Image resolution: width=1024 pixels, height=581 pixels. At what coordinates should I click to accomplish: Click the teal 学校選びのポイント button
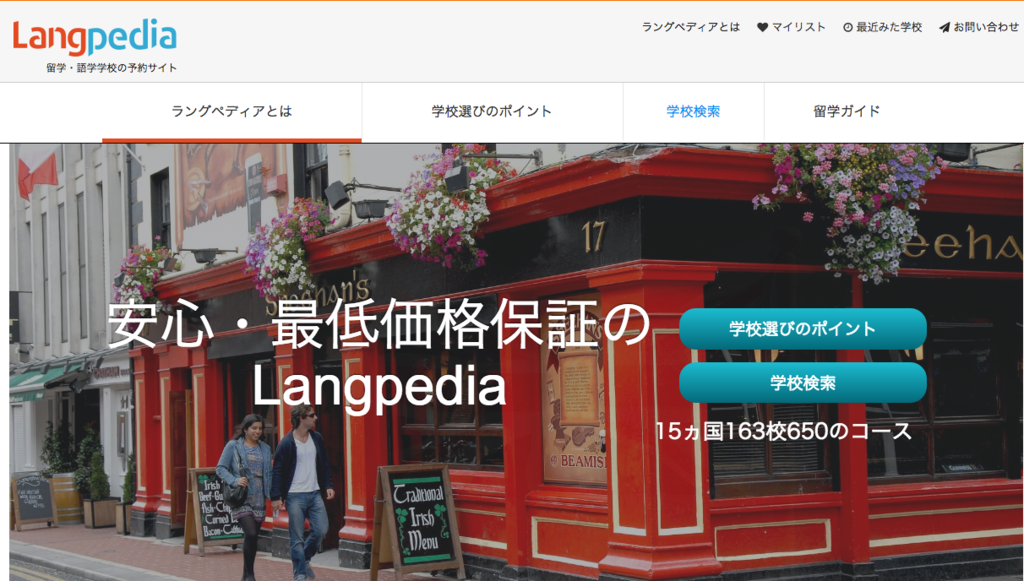(803, 329)
